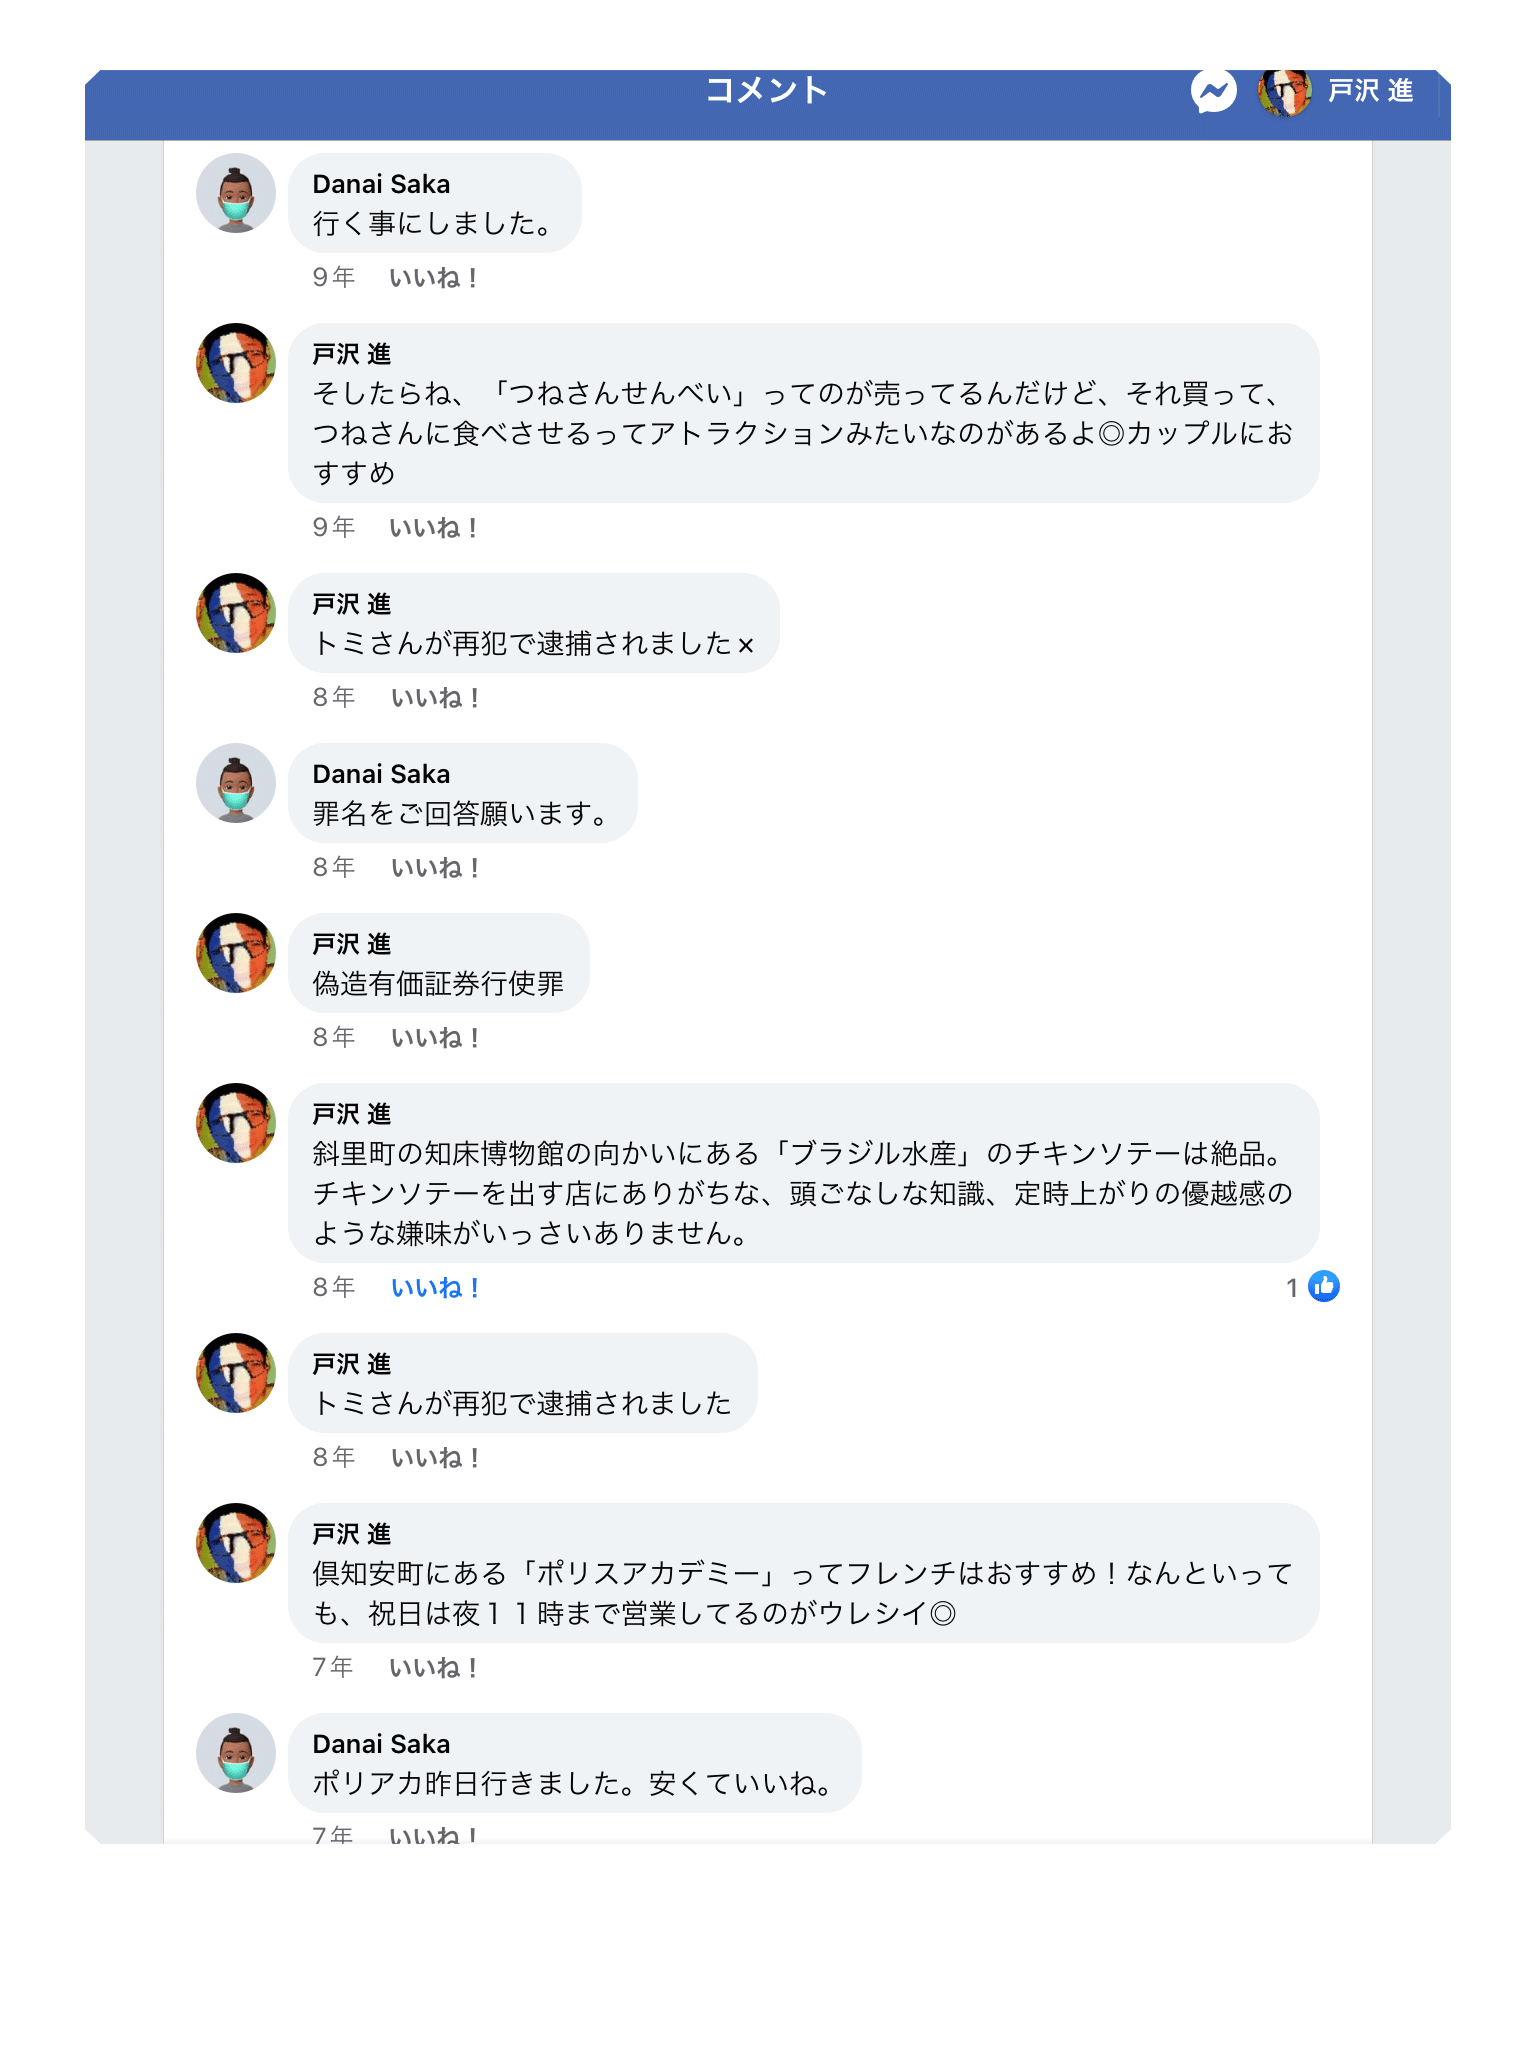Like the ポリスアカデミー comment
Image resolution: width=1536 pixels, height=2048 pixels.
tap(433, 1668)
